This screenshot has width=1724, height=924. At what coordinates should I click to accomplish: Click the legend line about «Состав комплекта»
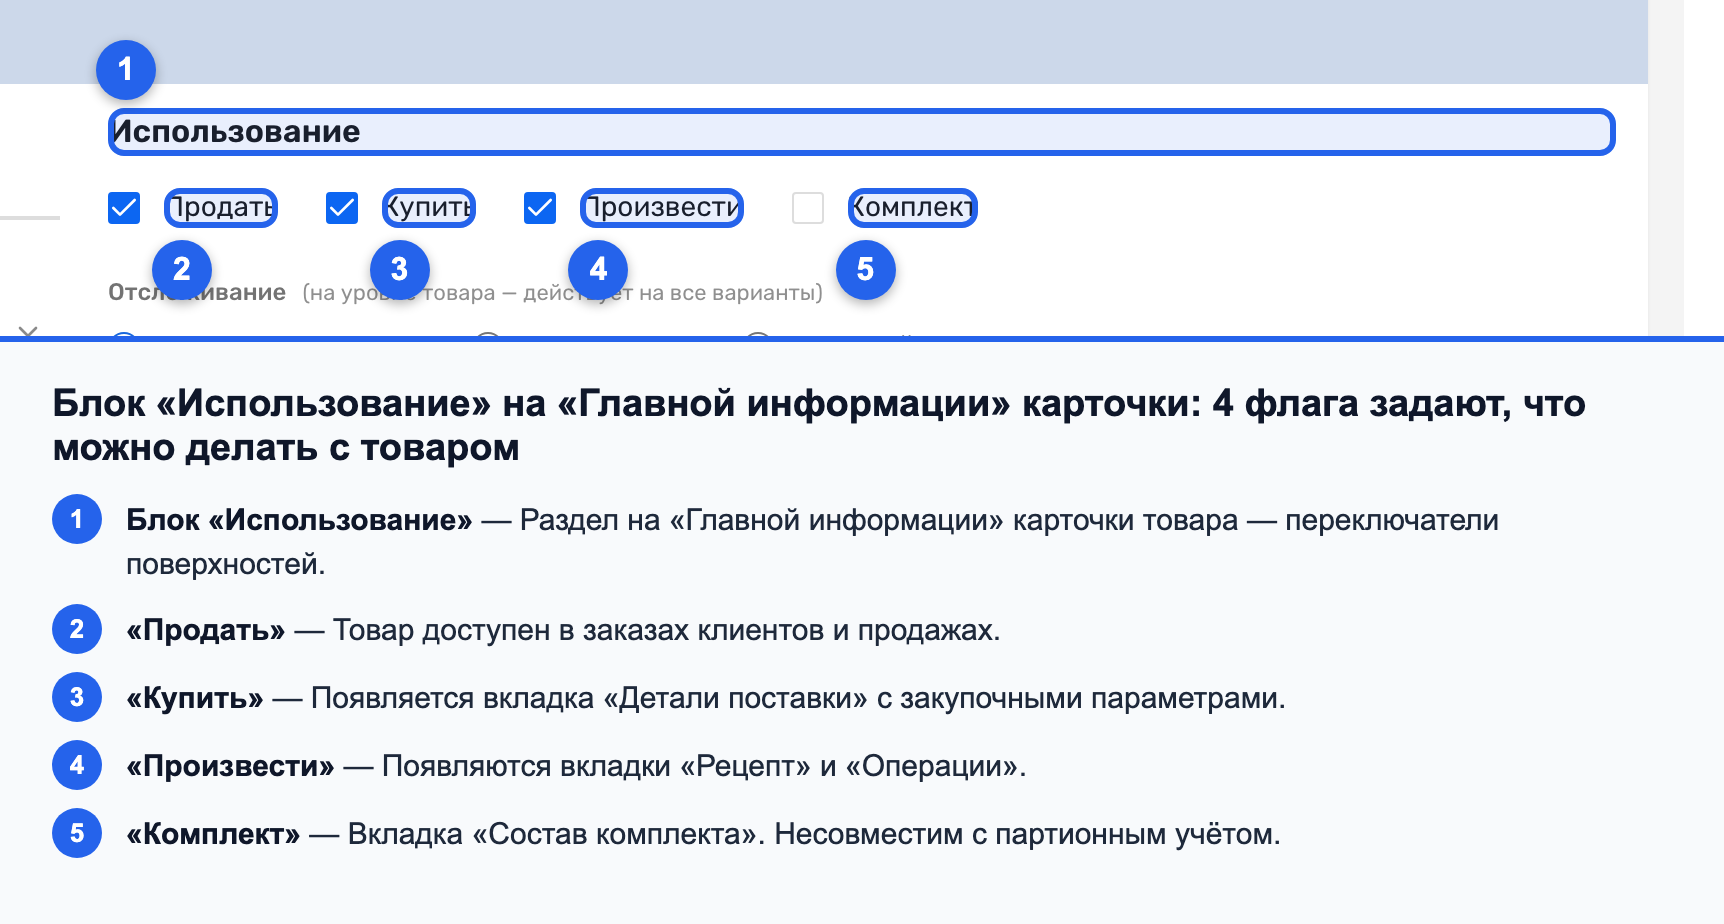(x=703, y=834)
